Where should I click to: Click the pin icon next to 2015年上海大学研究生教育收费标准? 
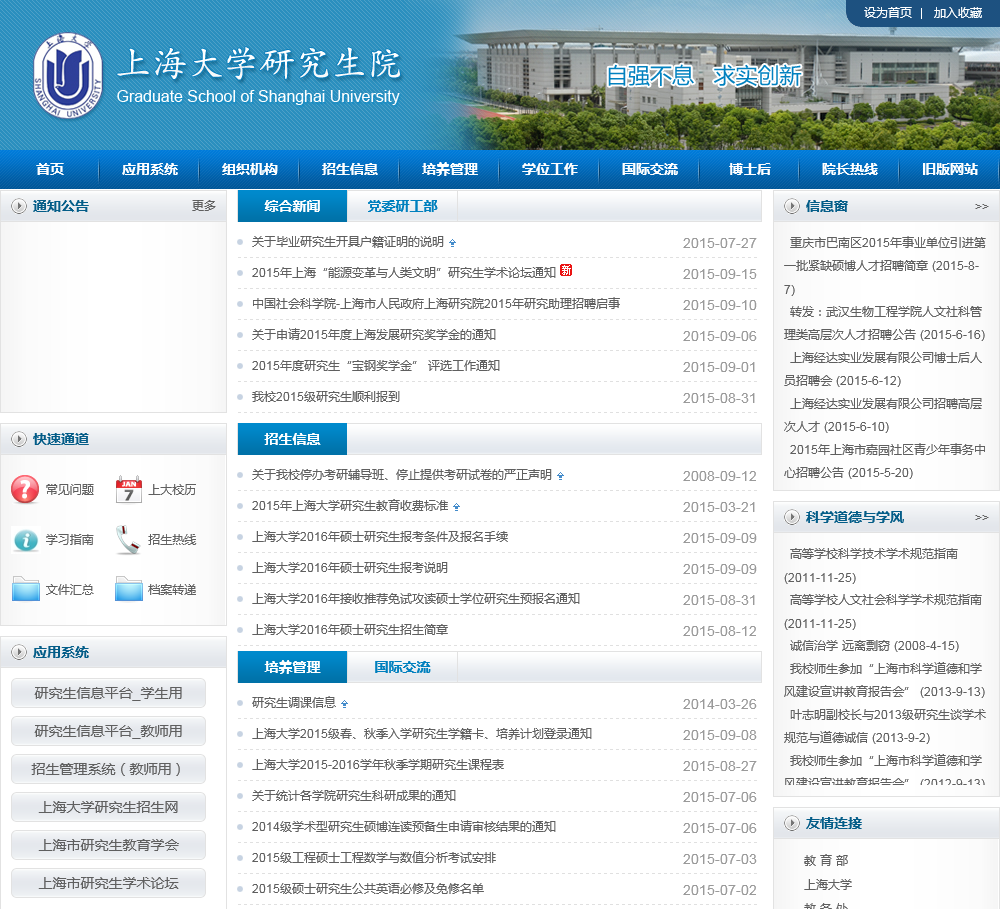457,507
